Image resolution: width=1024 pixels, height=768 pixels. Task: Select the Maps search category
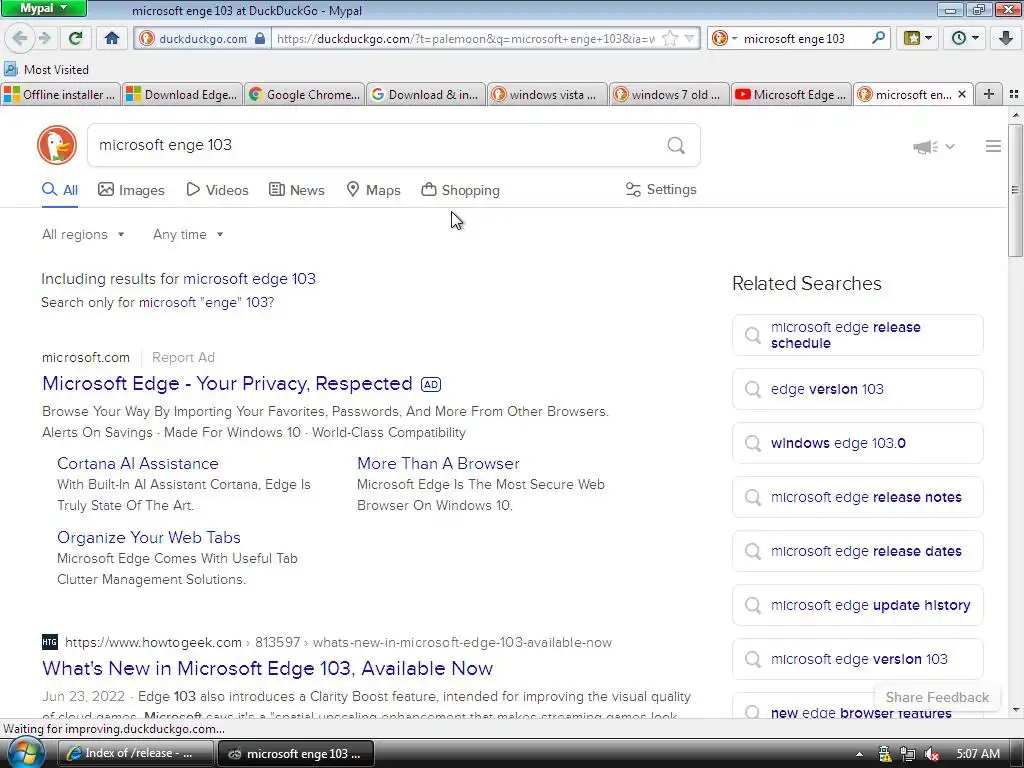coord(373,190)
